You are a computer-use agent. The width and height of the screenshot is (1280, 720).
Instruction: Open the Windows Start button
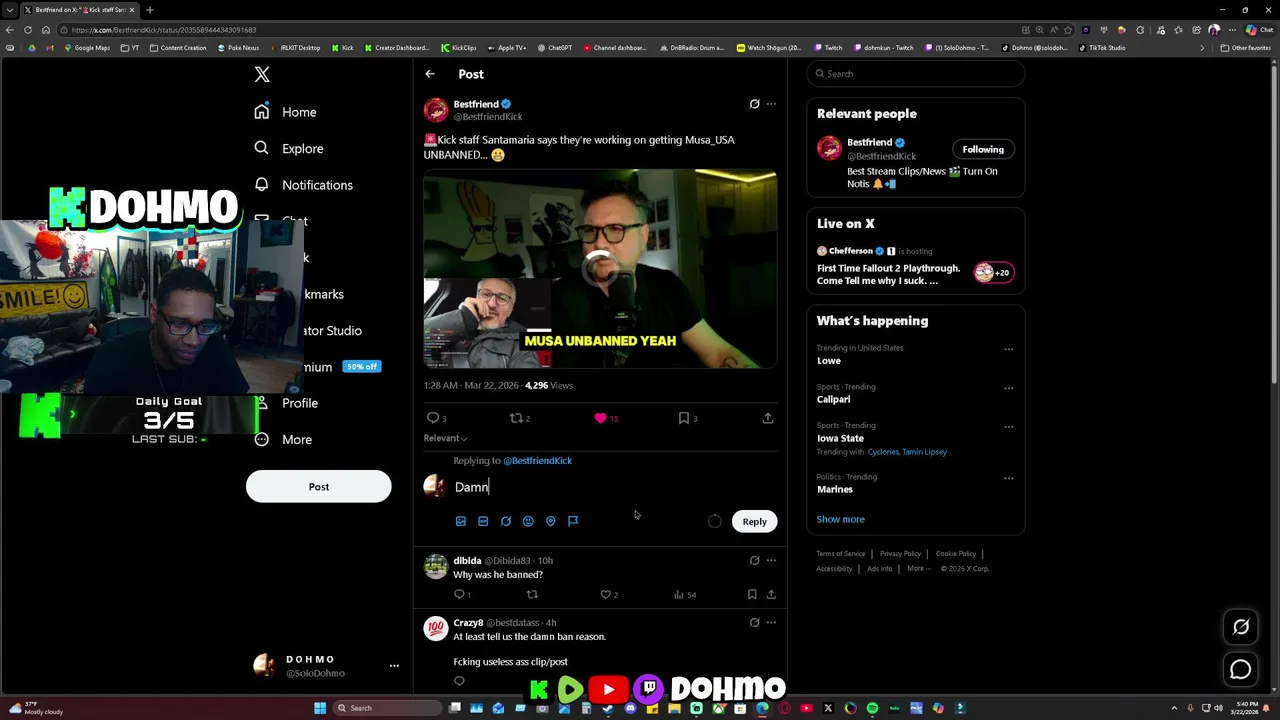(x=320, y=708)
